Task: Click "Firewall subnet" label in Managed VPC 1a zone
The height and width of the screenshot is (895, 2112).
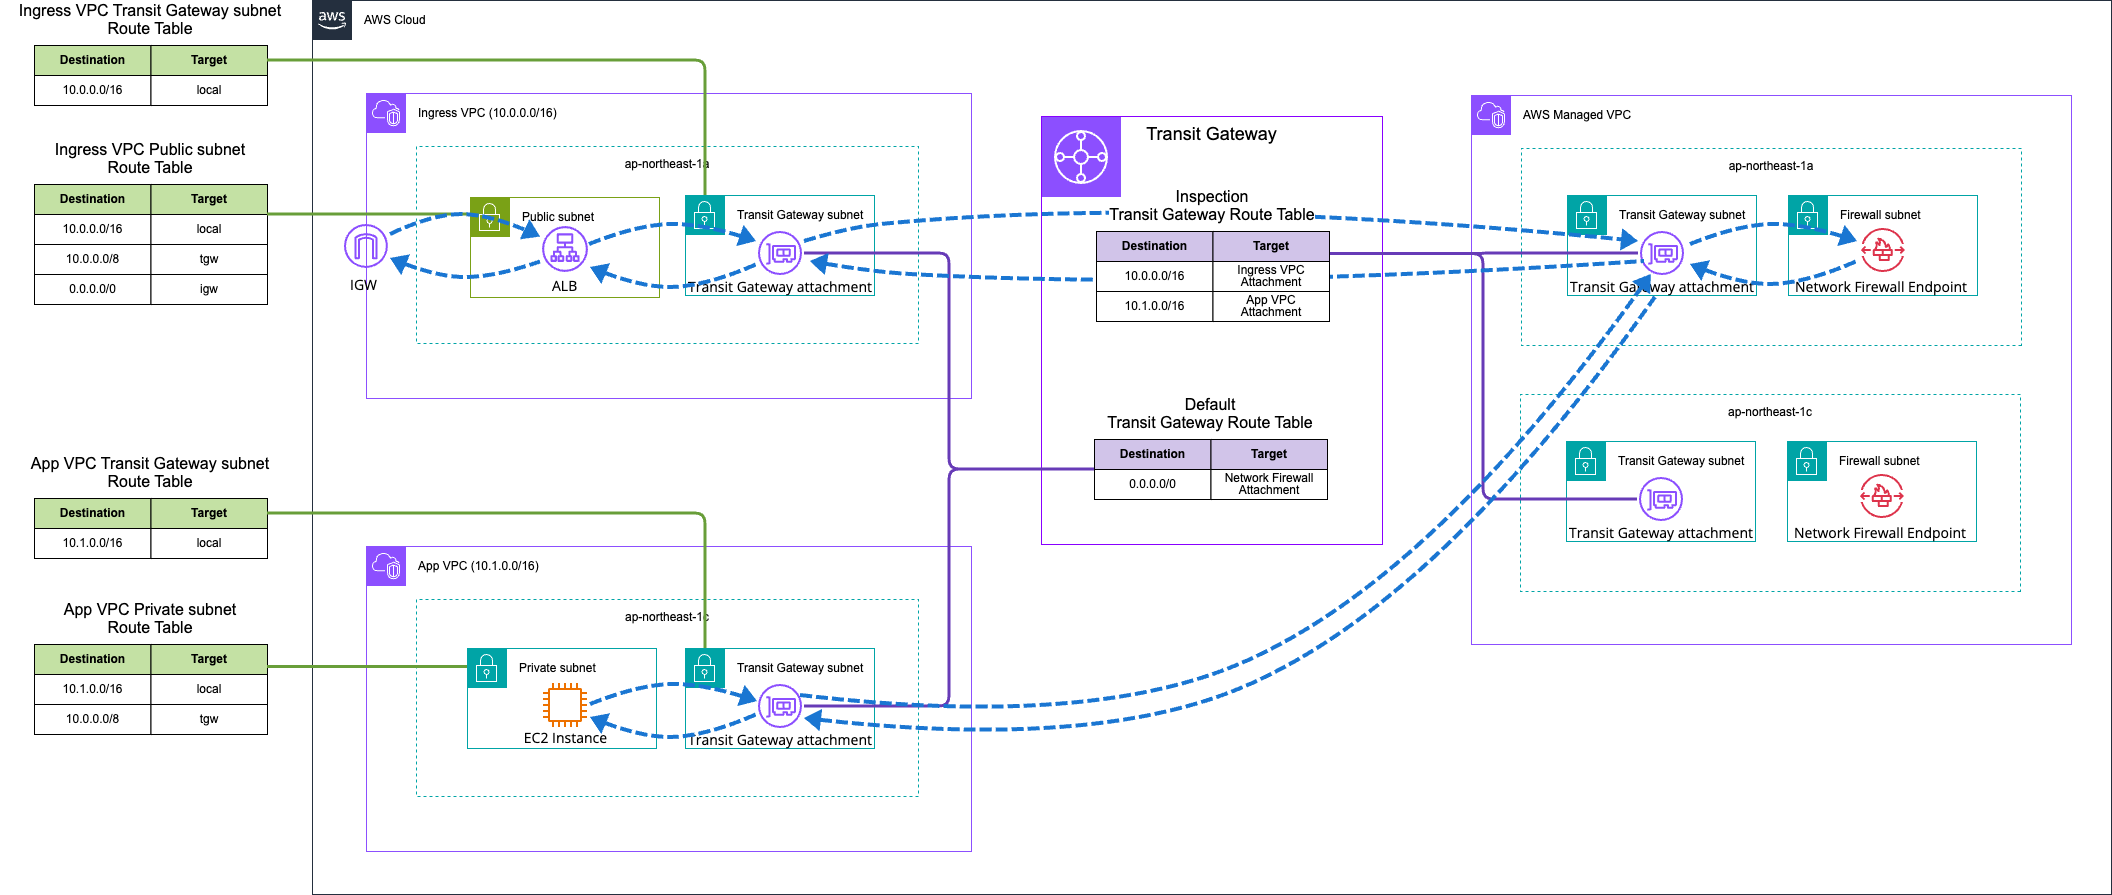Action: 1880,215
